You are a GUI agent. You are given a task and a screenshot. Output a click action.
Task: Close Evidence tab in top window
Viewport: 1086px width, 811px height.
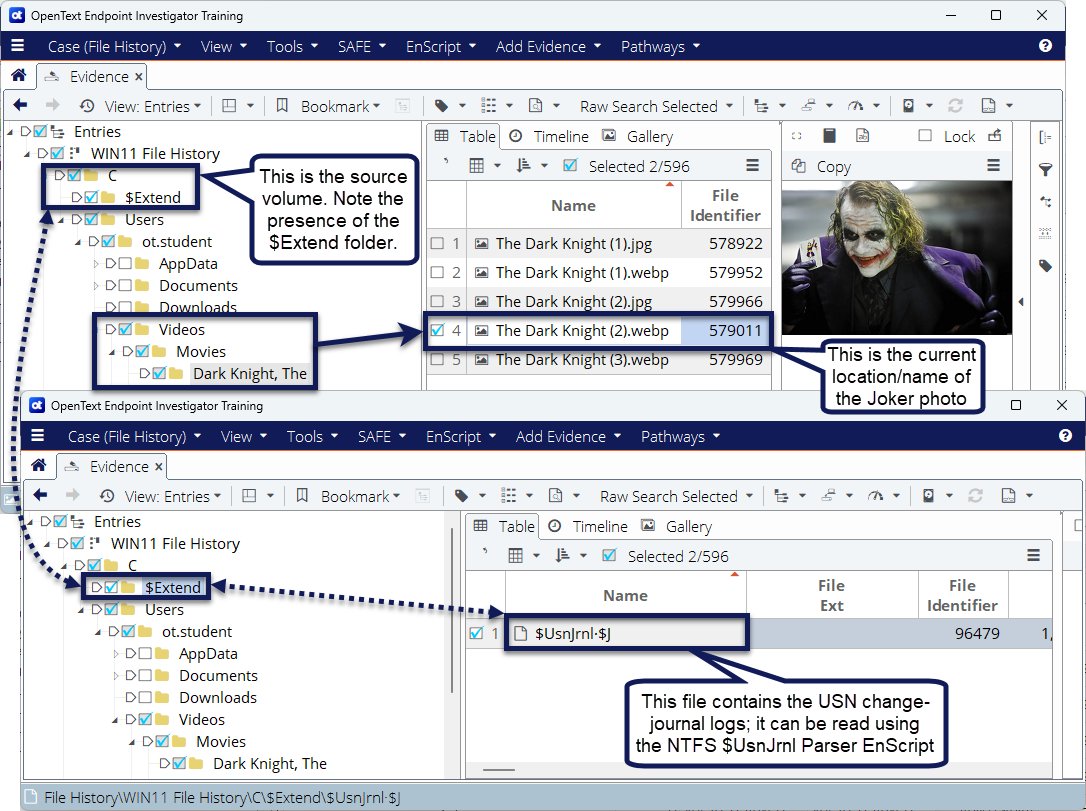click(139, 76)
